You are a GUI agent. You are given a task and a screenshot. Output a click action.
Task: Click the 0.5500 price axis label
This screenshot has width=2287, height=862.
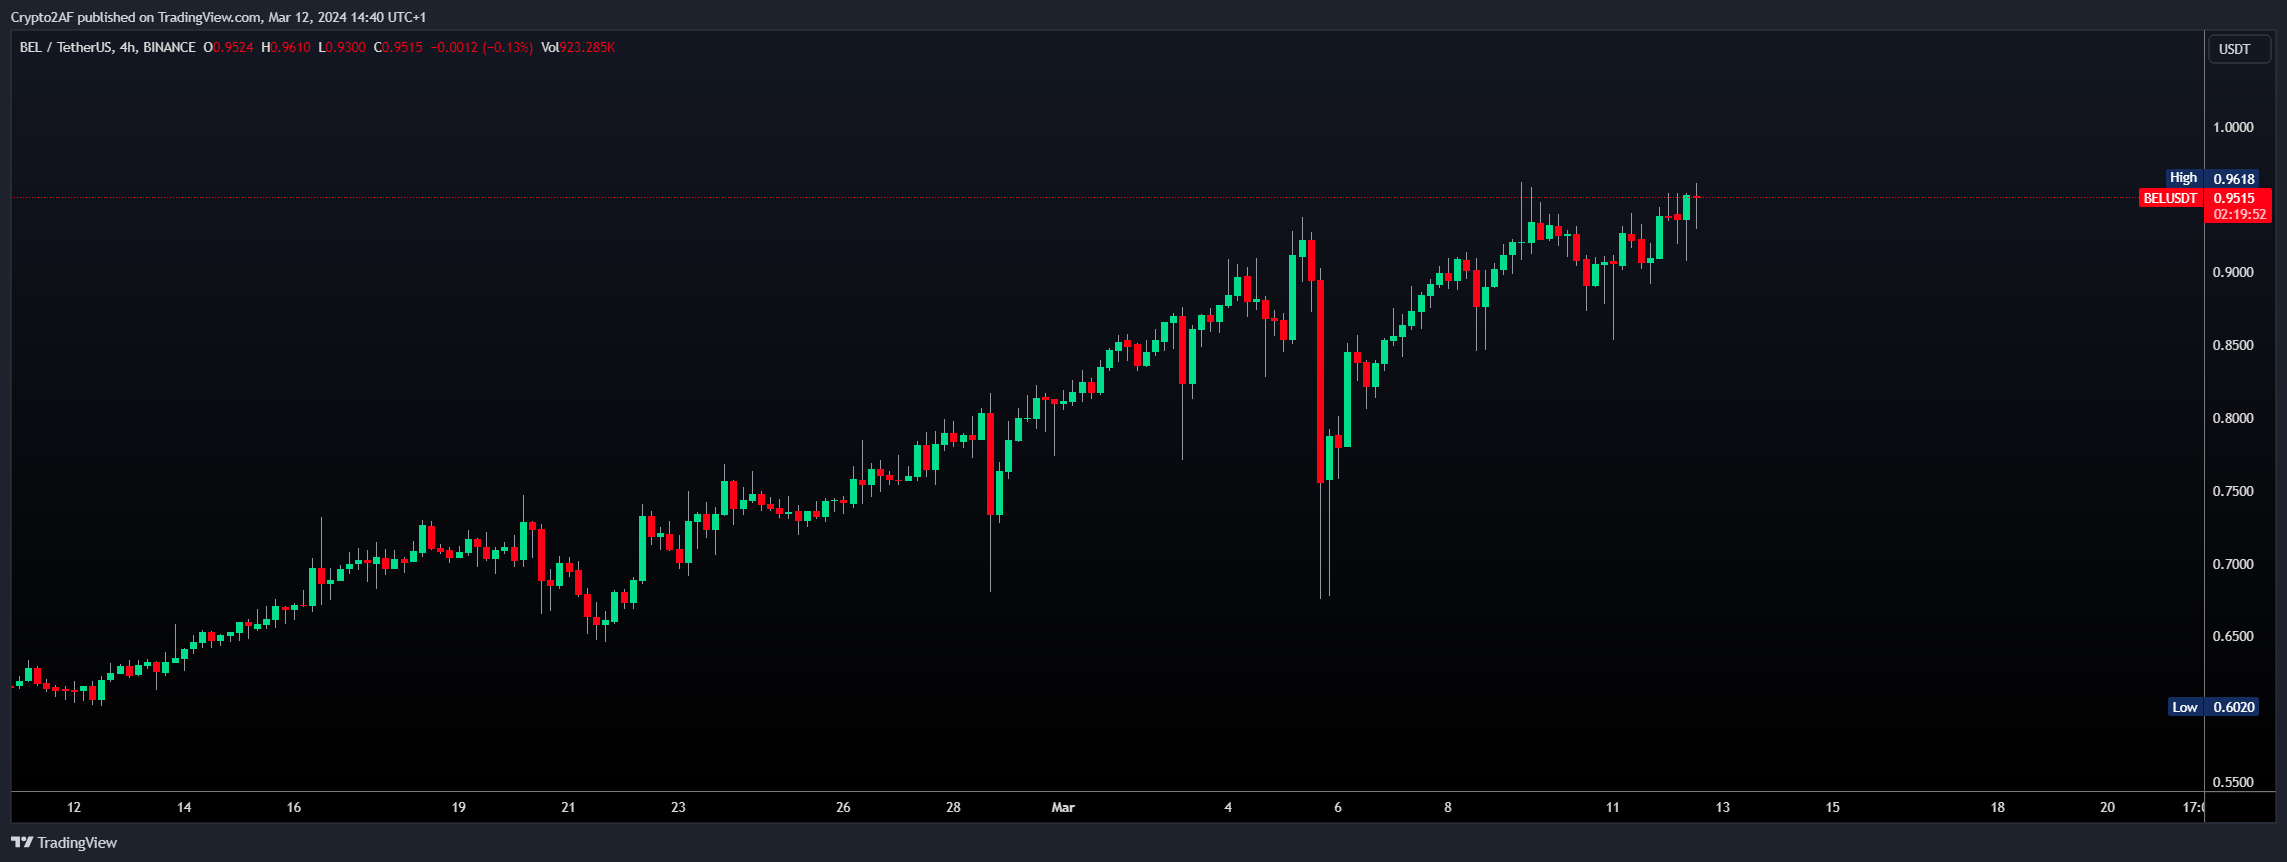[2234, 782]
